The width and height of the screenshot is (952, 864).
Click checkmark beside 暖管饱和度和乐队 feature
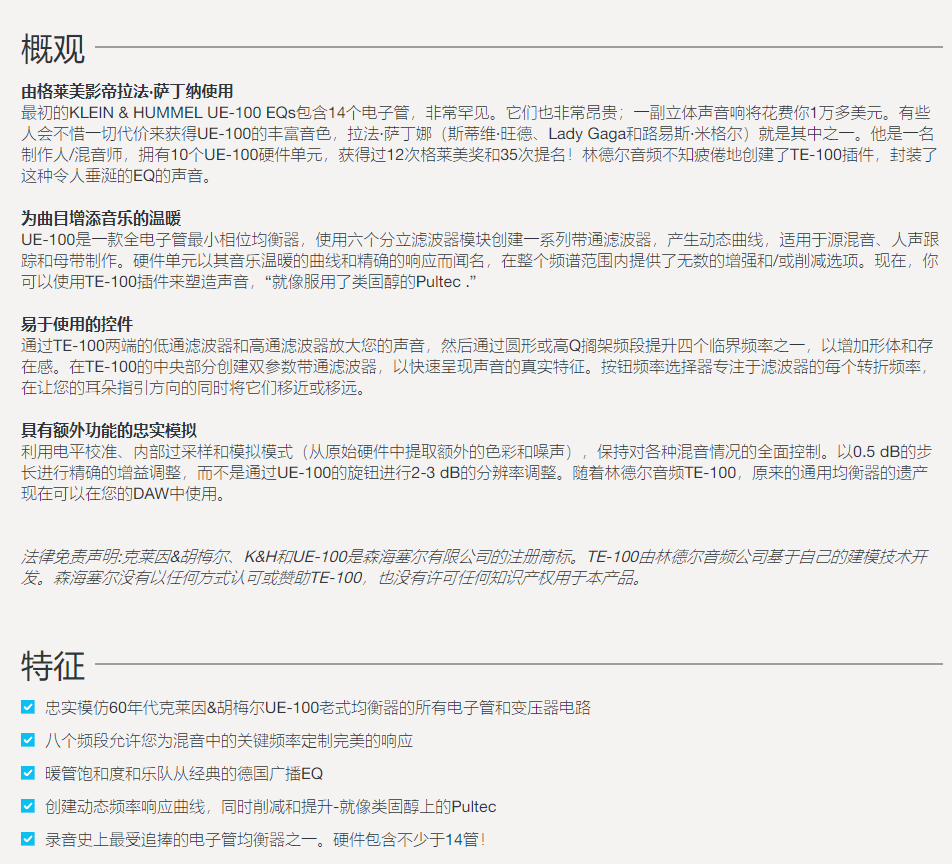coord(28,773)
